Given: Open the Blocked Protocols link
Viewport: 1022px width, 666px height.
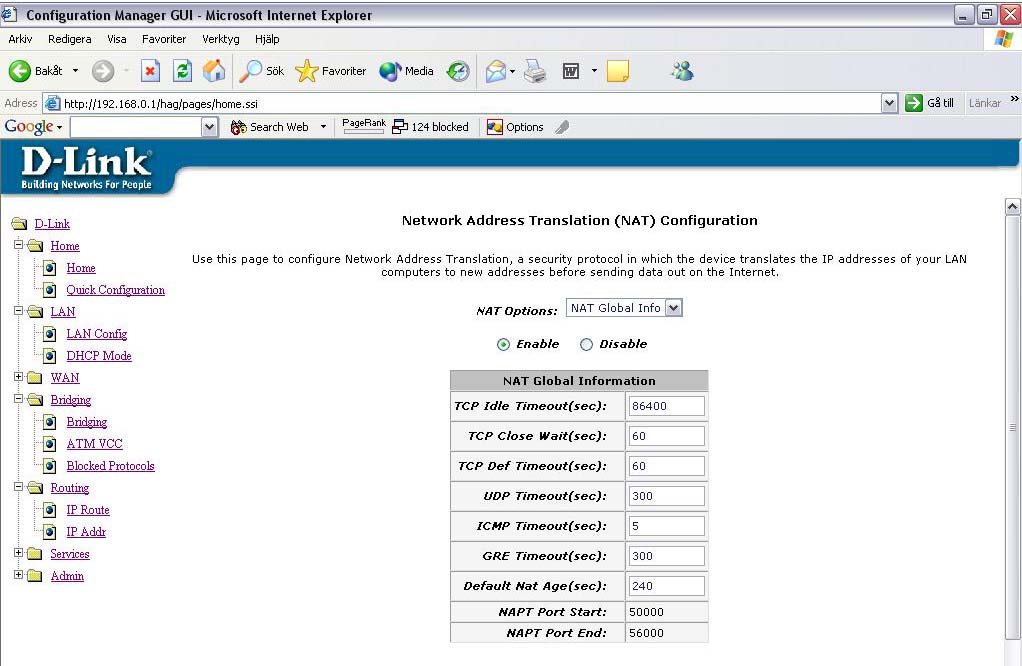Looking at the screenshot, I should pos(111,466).
